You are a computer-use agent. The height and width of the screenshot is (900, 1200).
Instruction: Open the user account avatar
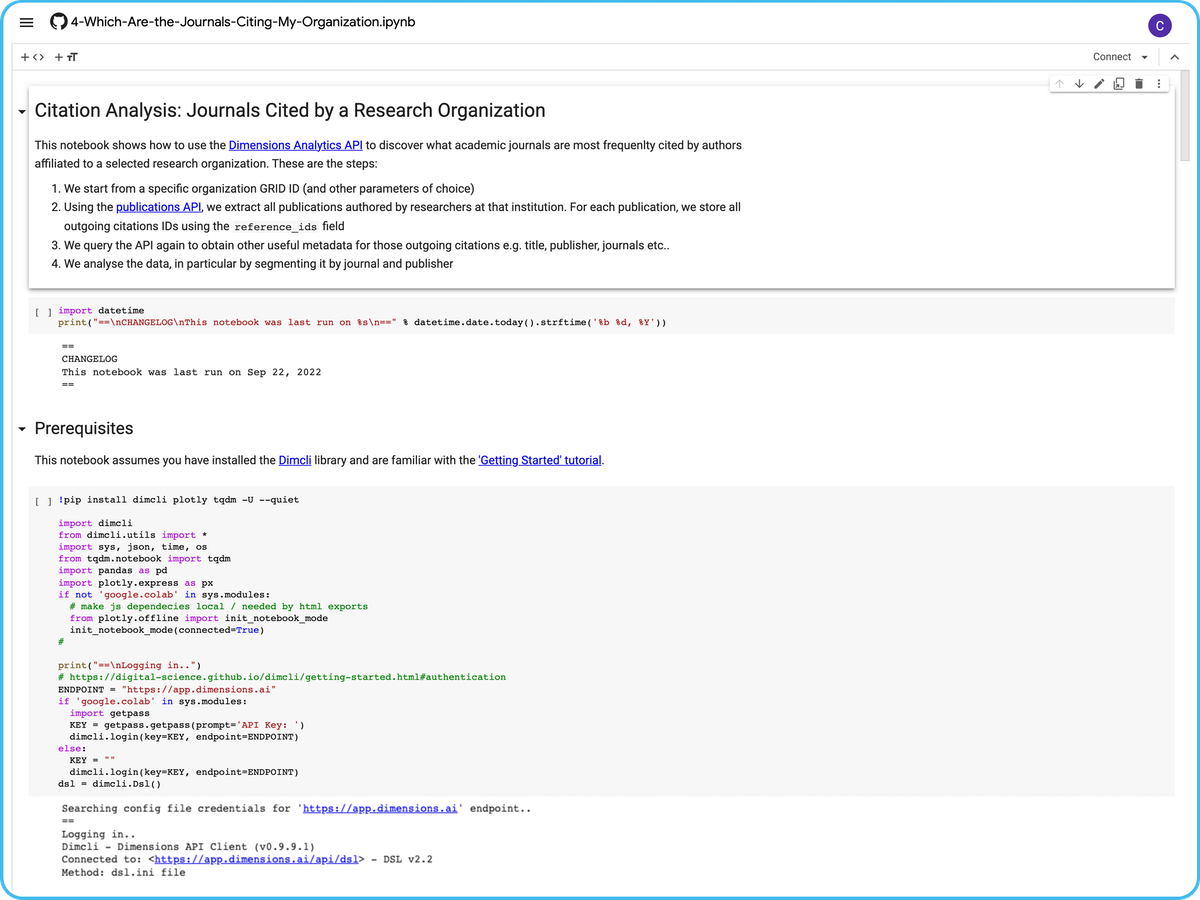pos(1159,24)
